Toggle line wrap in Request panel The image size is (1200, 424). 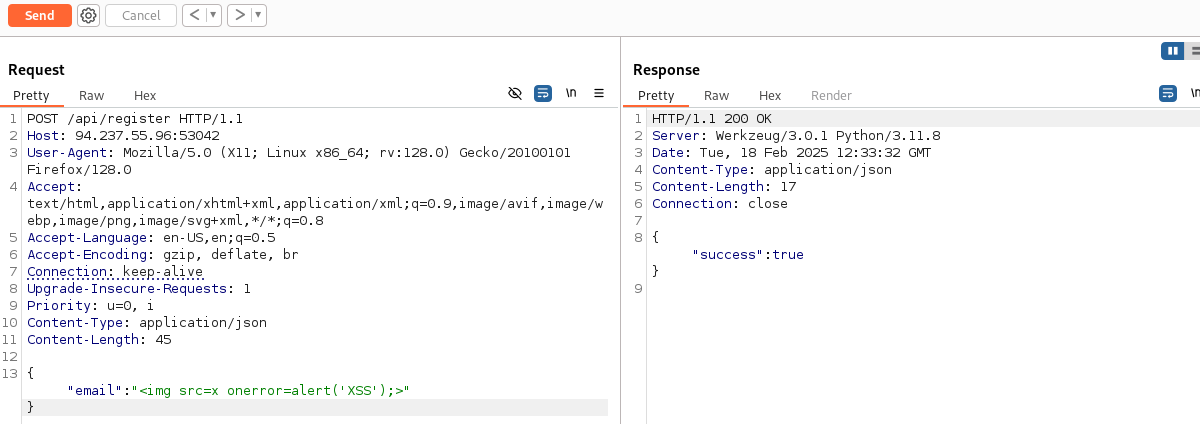[543, 93]
